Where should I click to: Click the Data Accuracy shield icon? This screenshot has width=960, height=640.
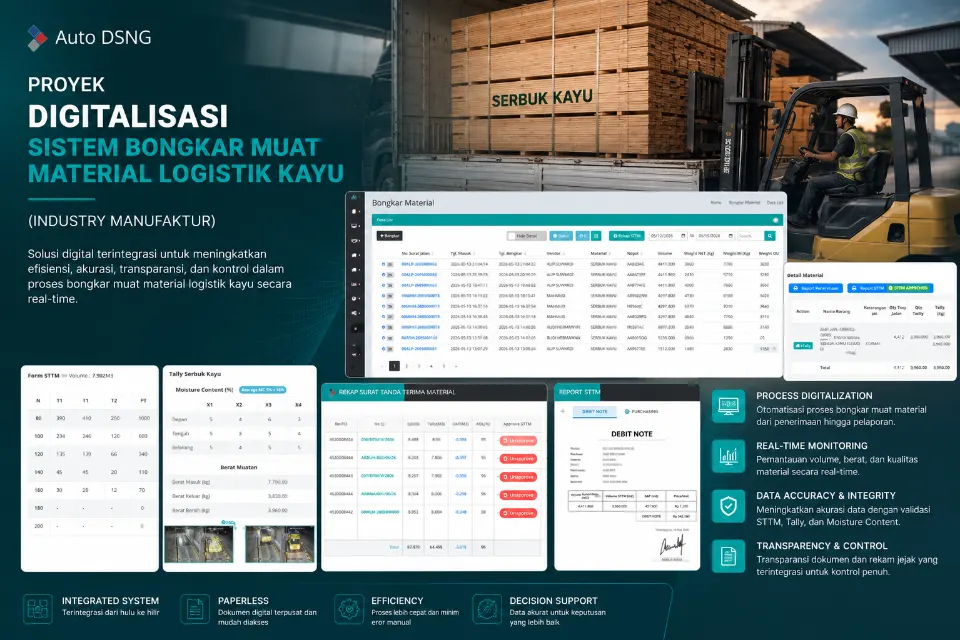point(728,506)
